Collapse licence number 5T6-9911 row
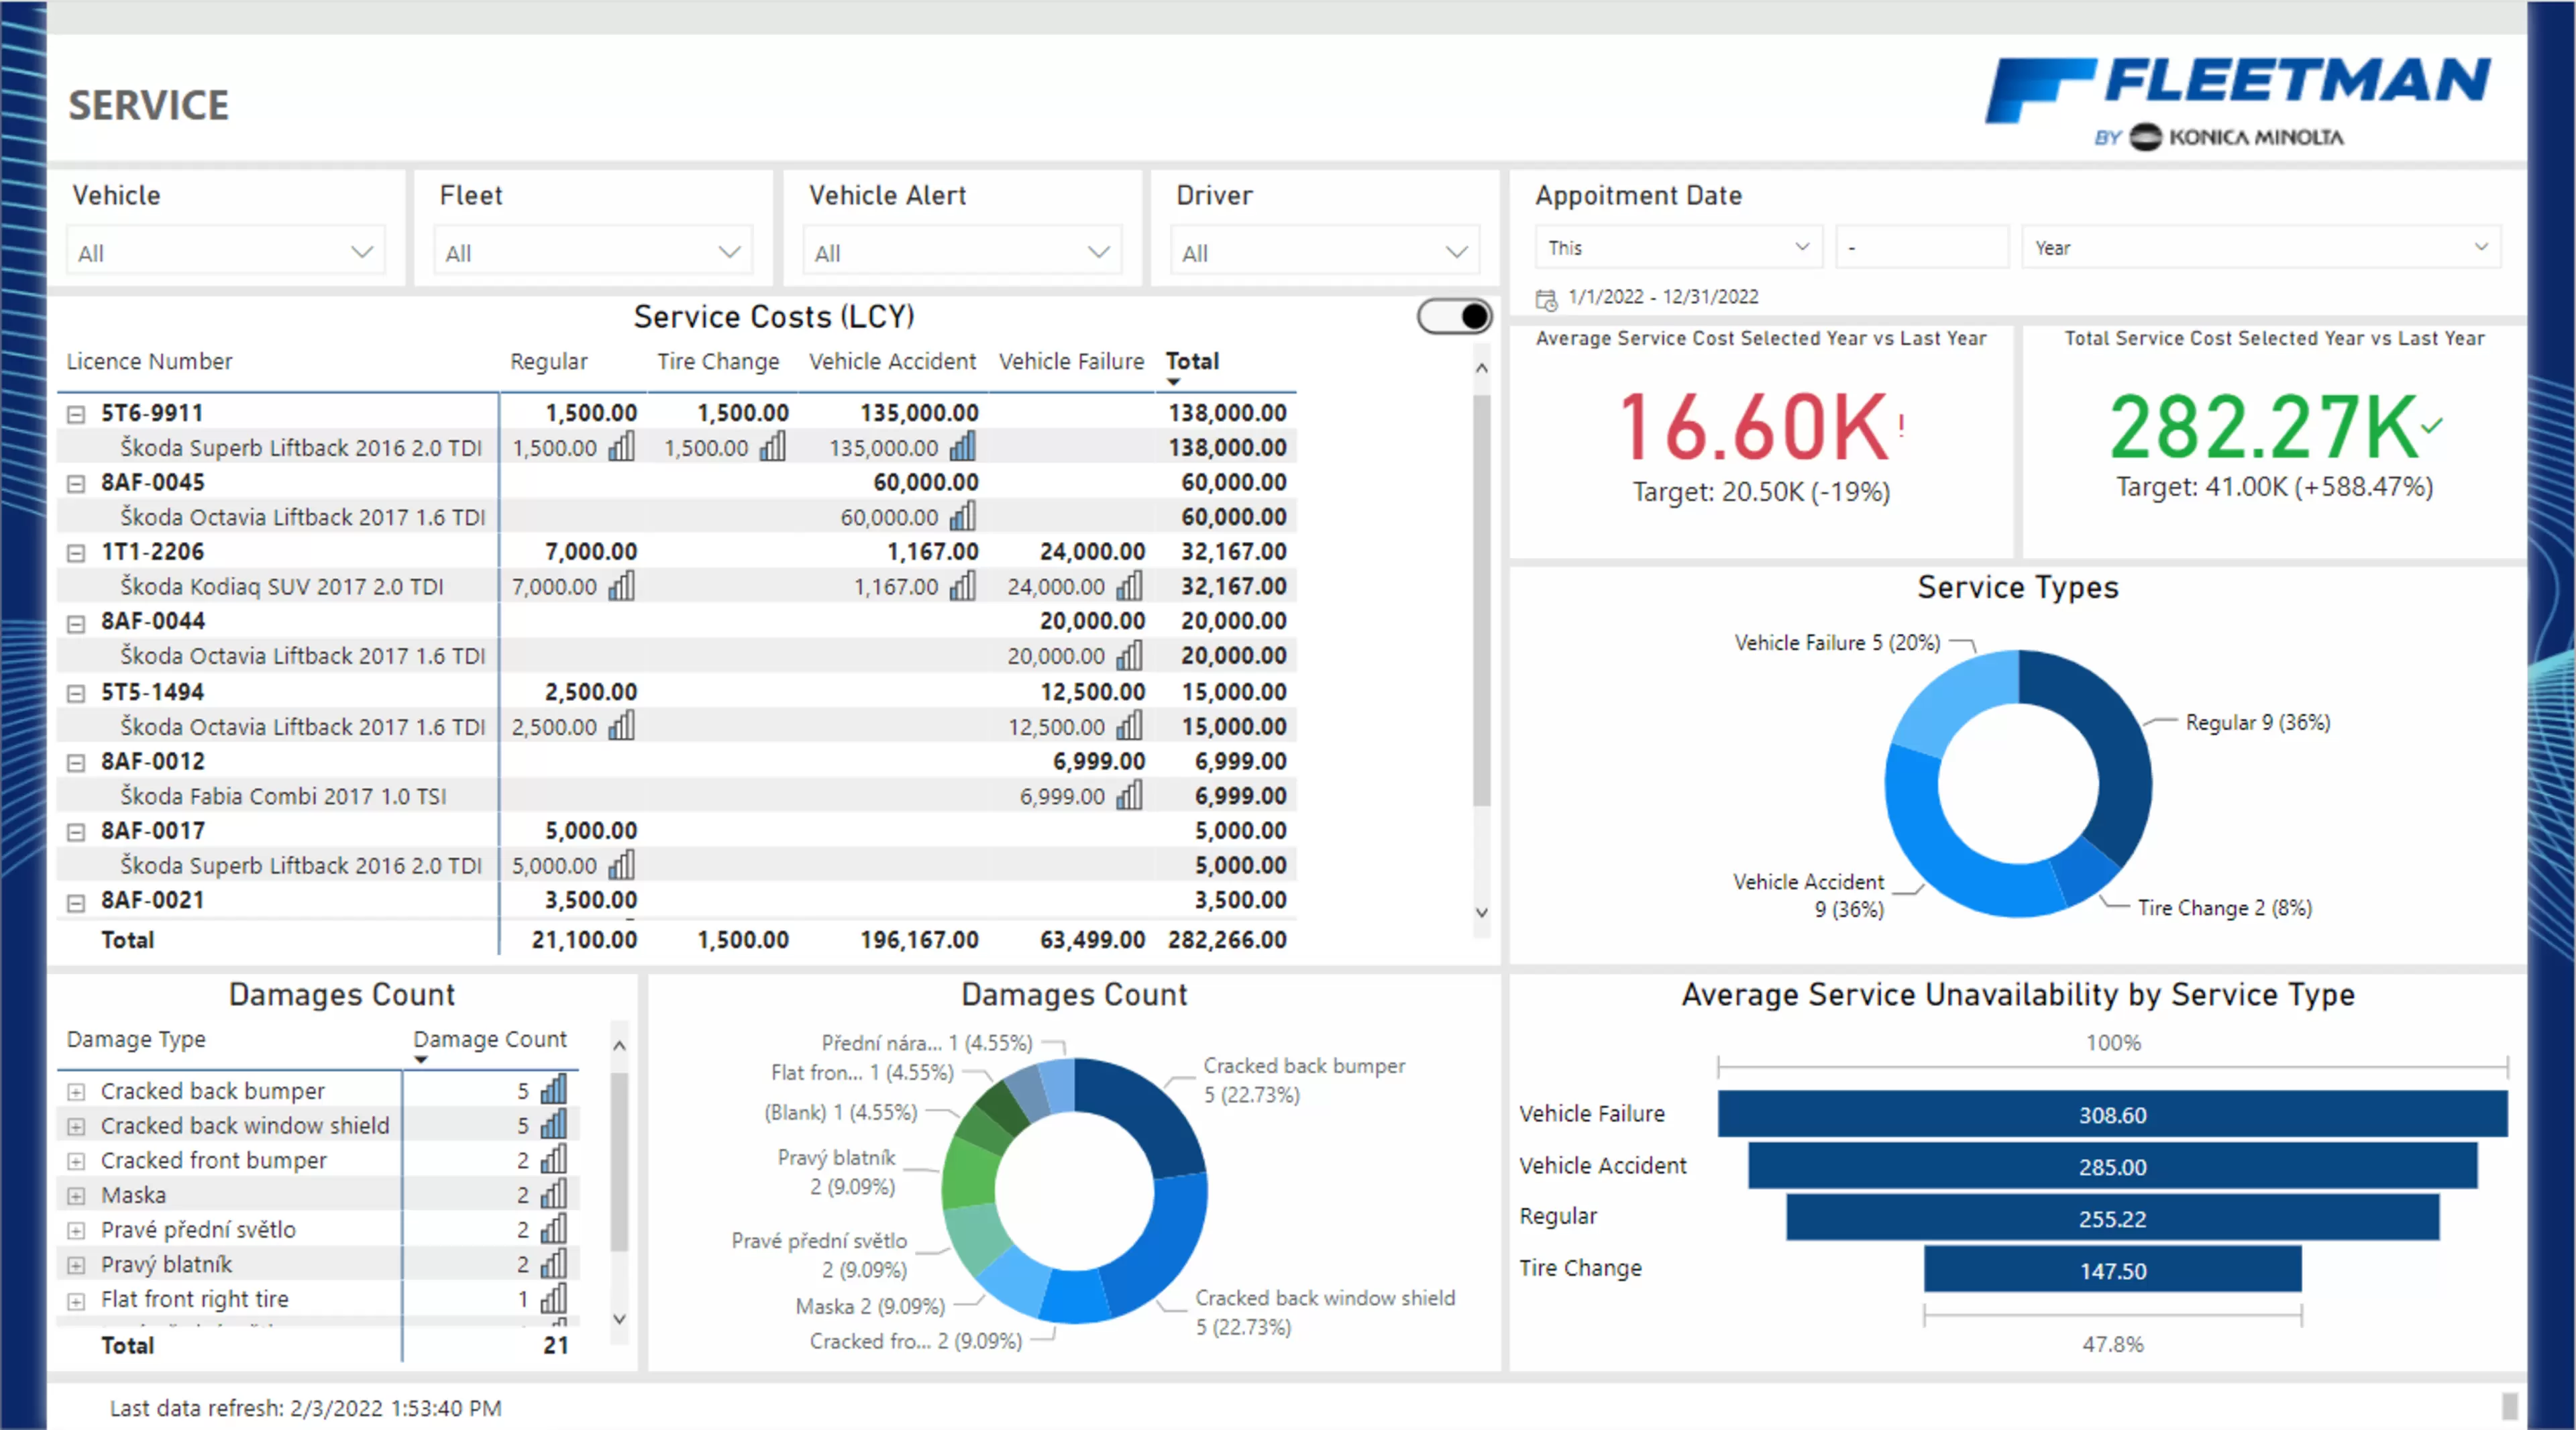Image resolution: width=2576 pixels, height=1430 pixels. point(76,414)
